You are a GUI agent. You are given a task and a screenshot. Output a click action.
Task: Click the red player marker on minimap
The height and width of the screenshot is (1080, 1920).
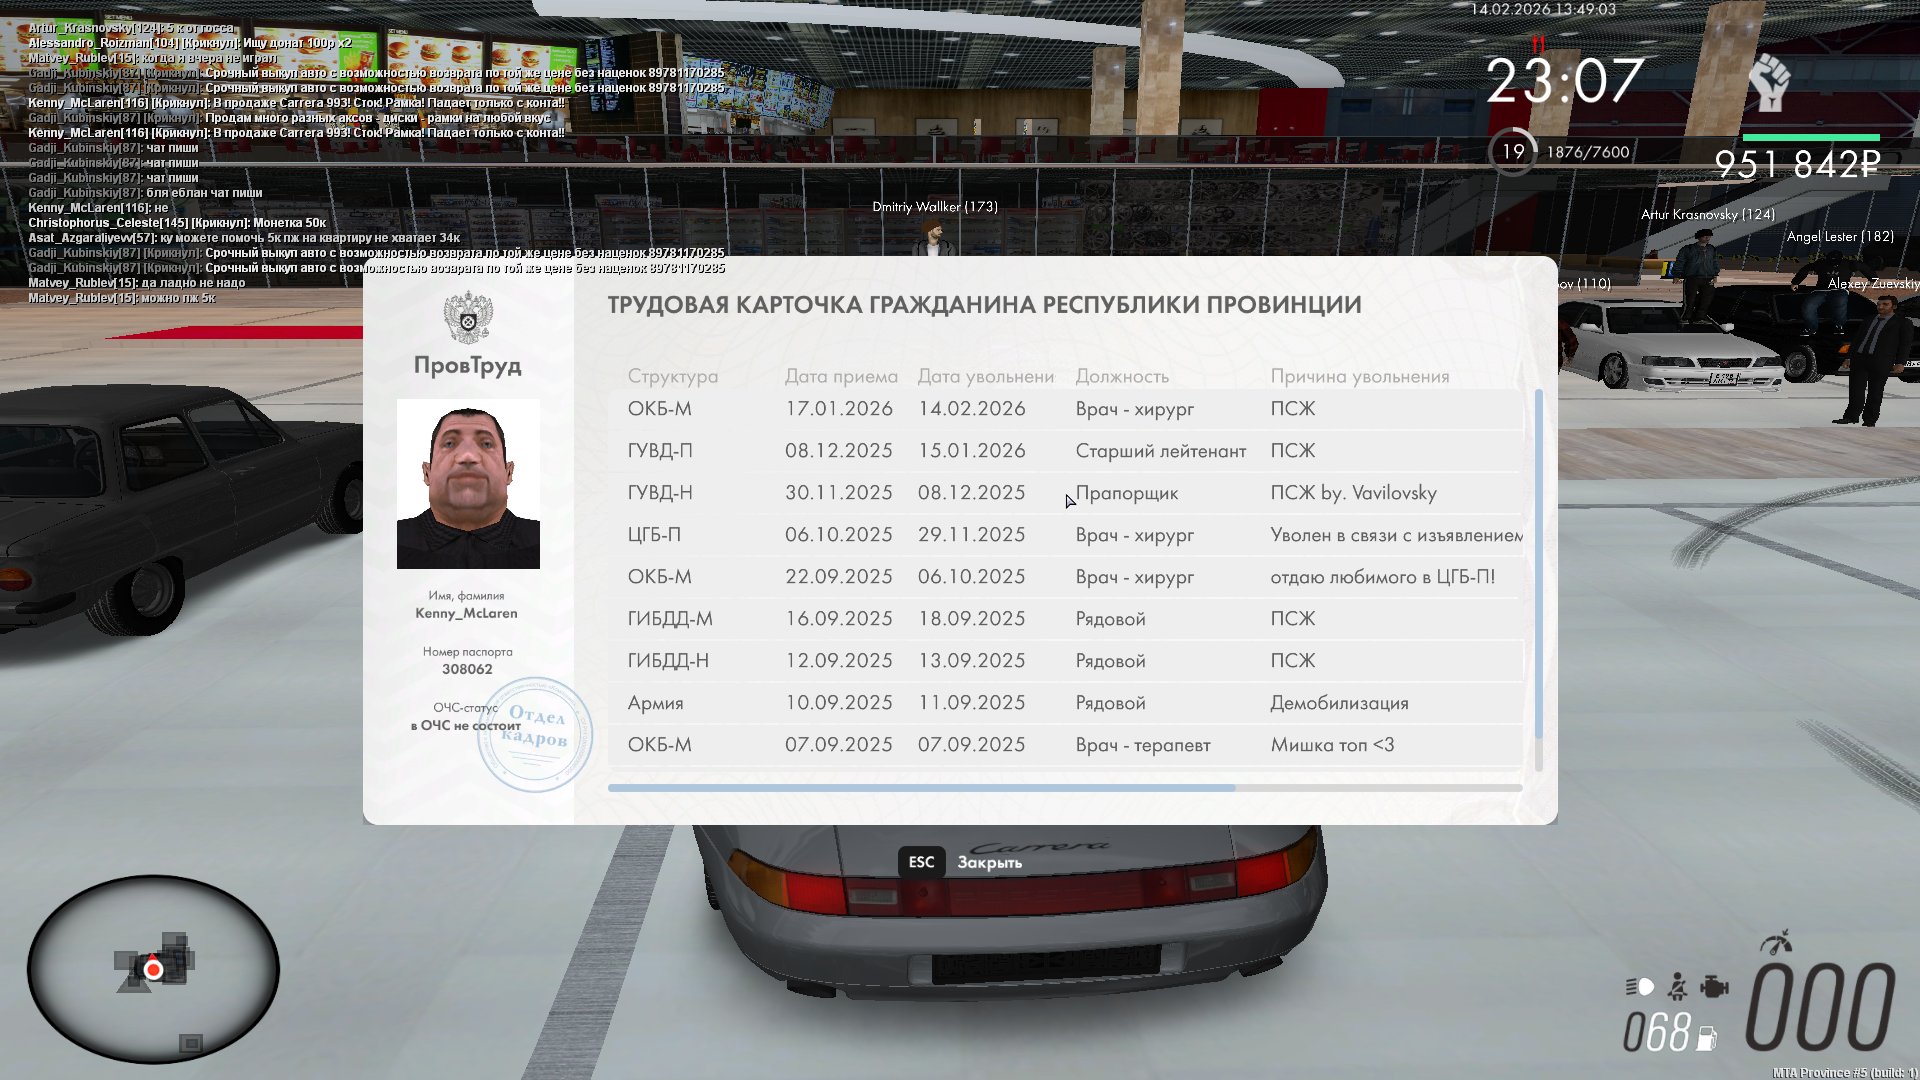153,969
